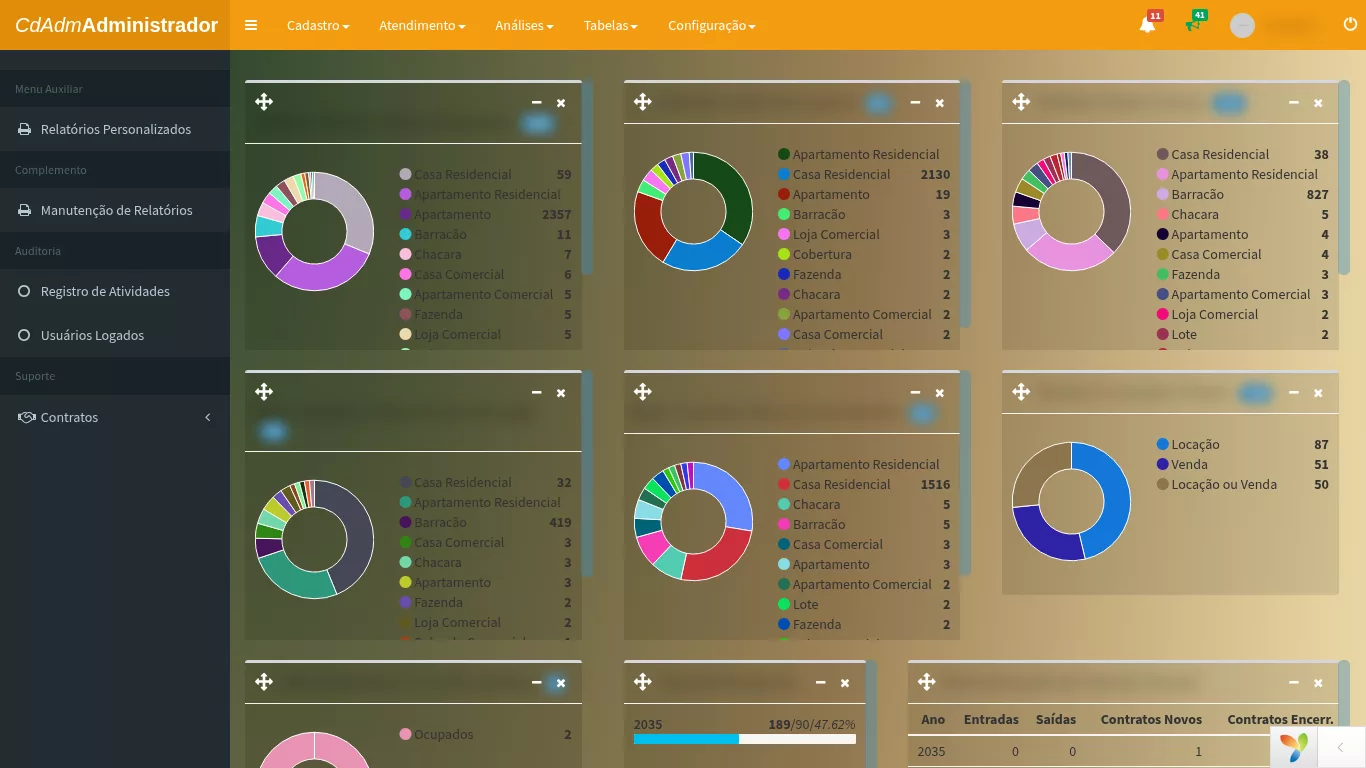Open the megaphone announcements showing 41
This screenshot has width=1366, height=768.
coord(1193,24)
